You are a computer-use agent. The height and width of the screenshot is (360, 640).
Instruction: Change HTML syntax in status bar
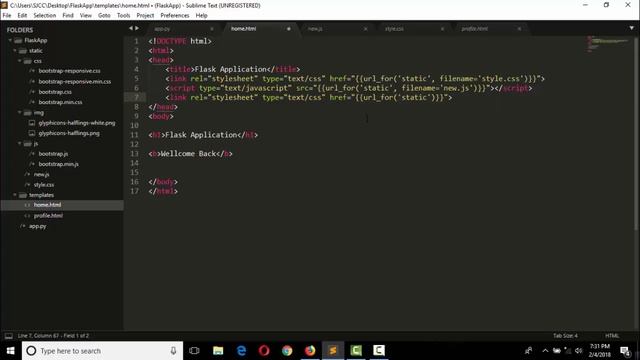(612, 336)
